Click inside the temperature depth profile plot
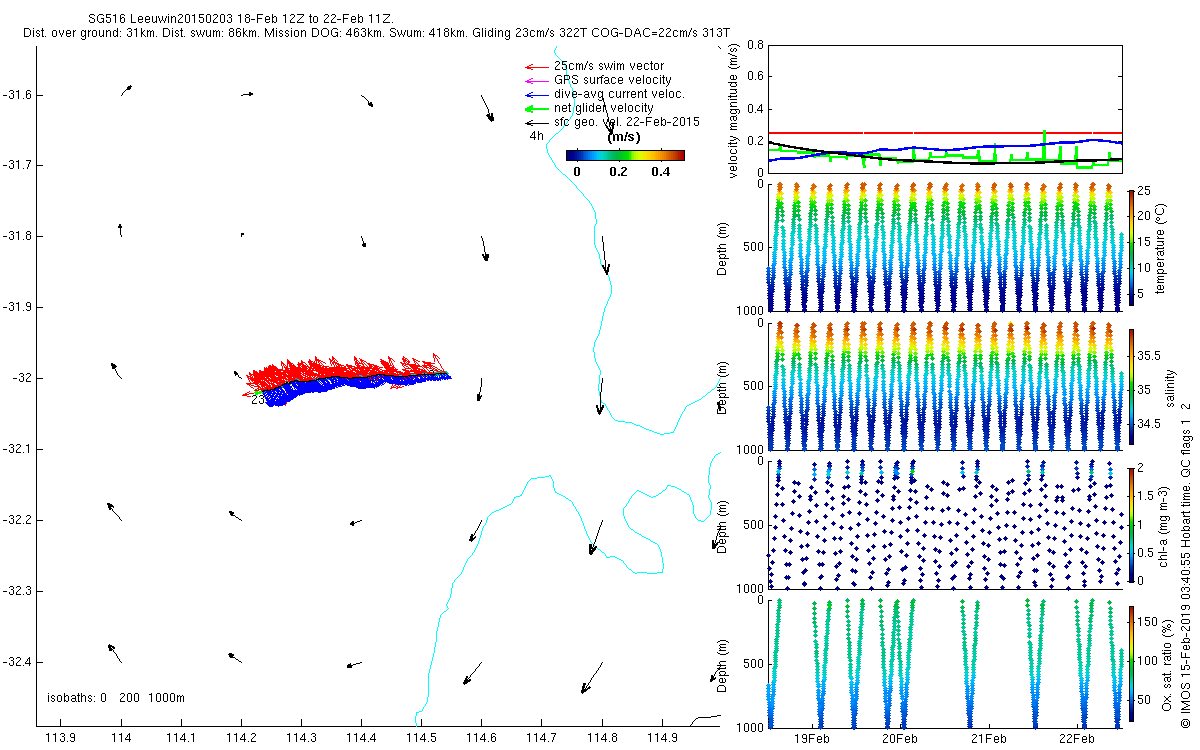The image size is (1200, 750). point(944,247)
